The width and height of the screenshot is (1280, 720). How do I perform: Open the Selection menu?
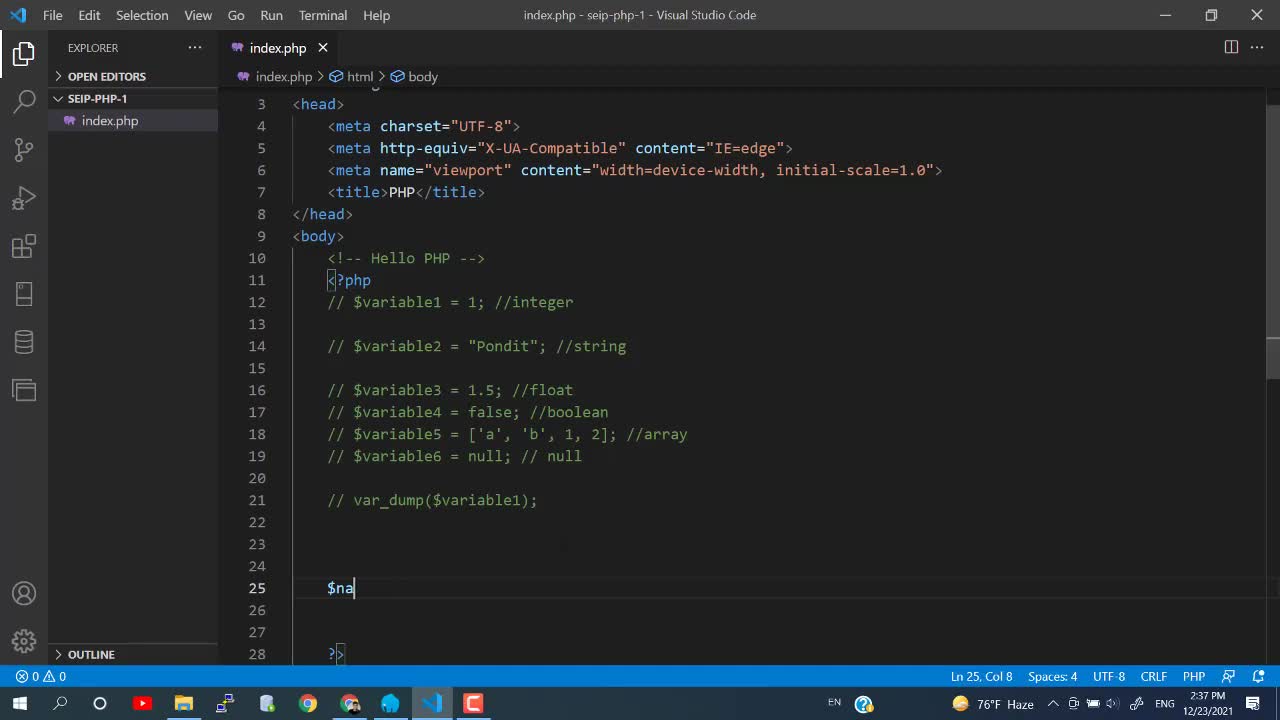point(142,15)
